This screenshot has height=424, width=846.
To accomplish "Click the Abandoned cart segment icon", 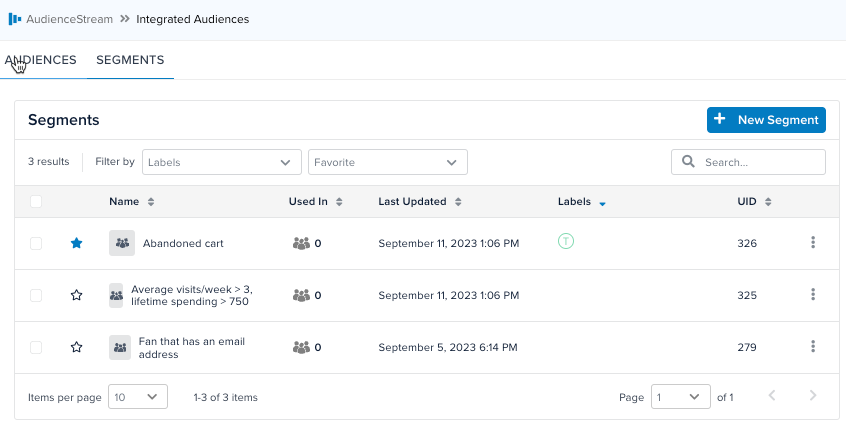I will tap(121, 243).
